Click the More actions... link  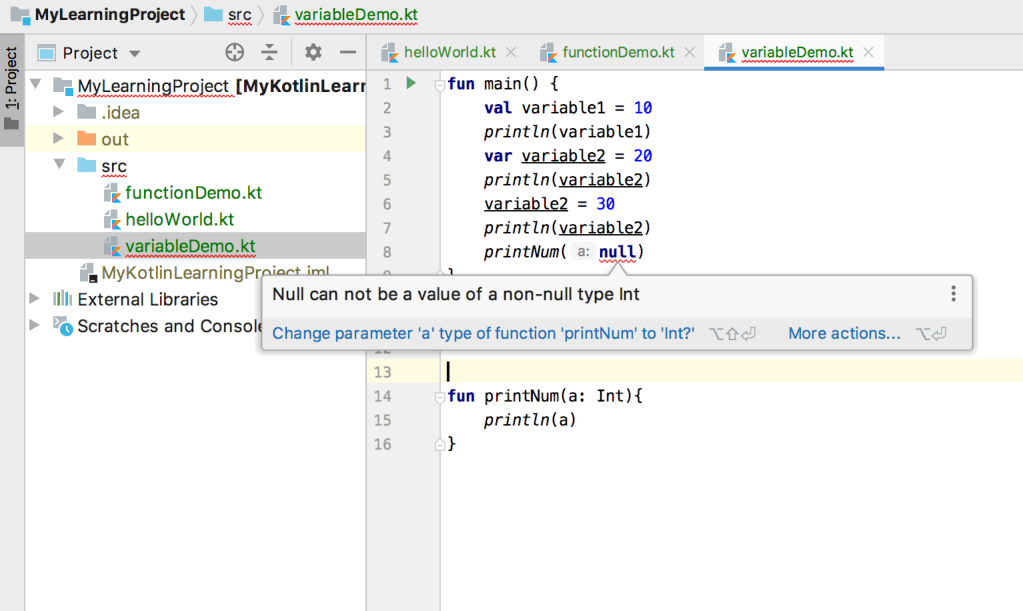844,333
